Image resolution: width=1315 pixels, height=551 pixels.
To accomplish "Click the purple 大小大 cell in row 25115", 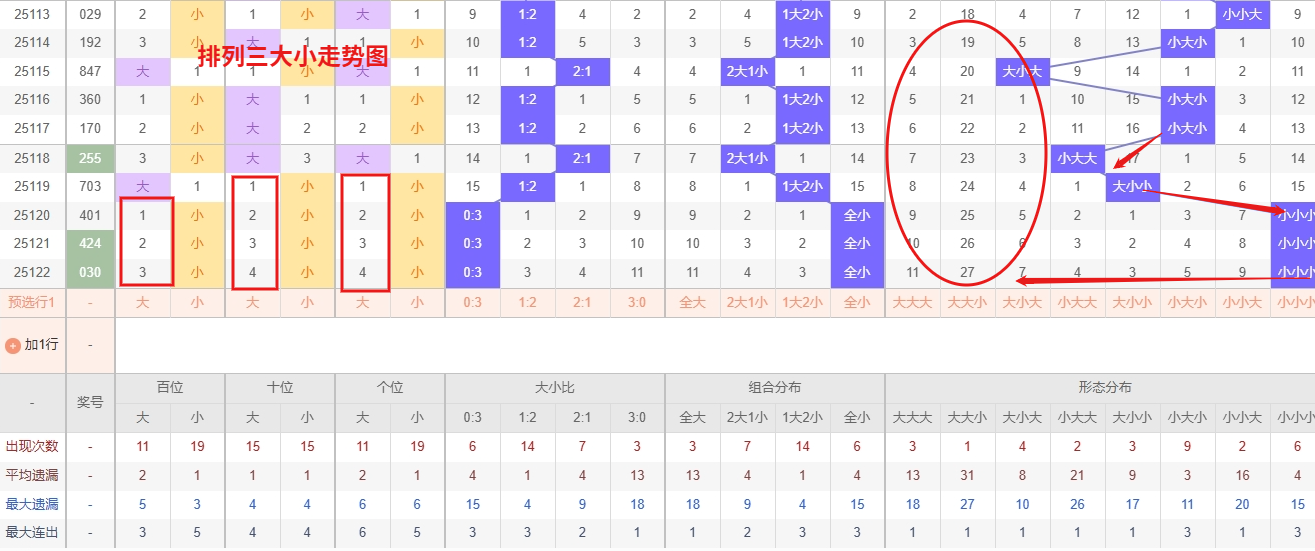I will tap(1022, 72).
